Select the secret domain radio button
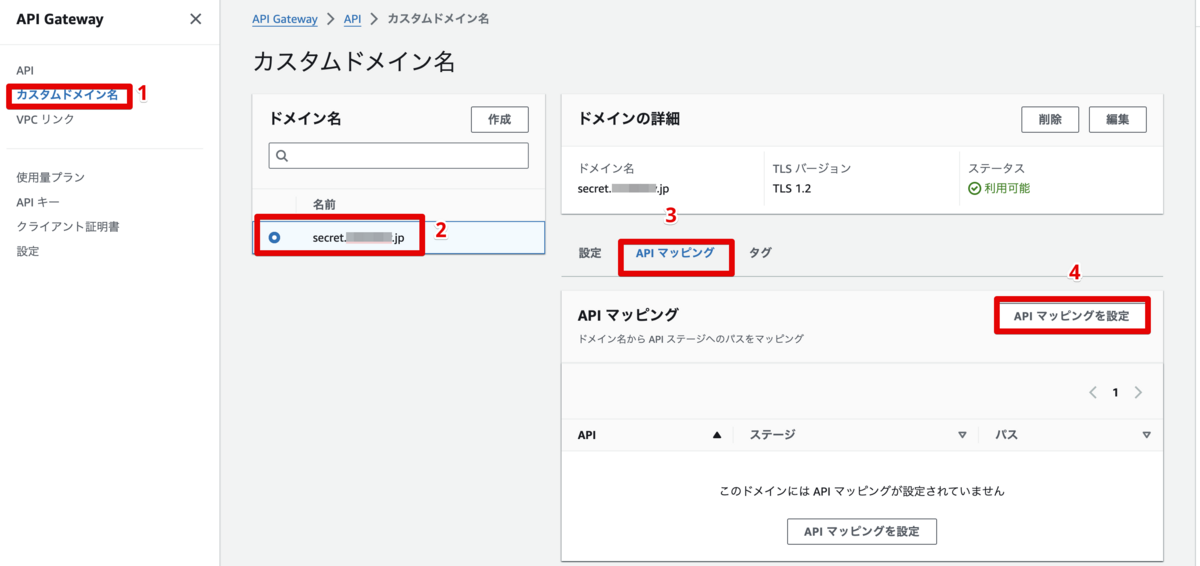Viewport: 1200px width, 566px height. click(x=275, y=238)
